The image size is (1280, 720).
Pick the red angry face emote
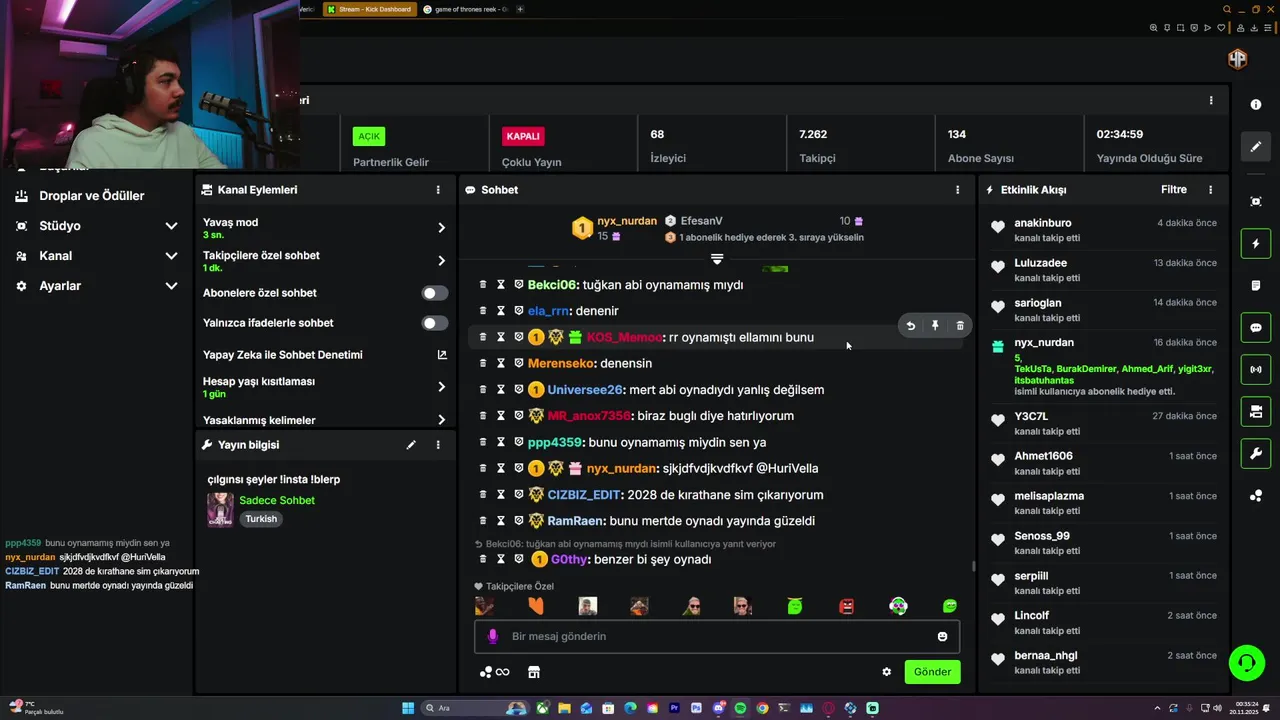coord(847,606)
